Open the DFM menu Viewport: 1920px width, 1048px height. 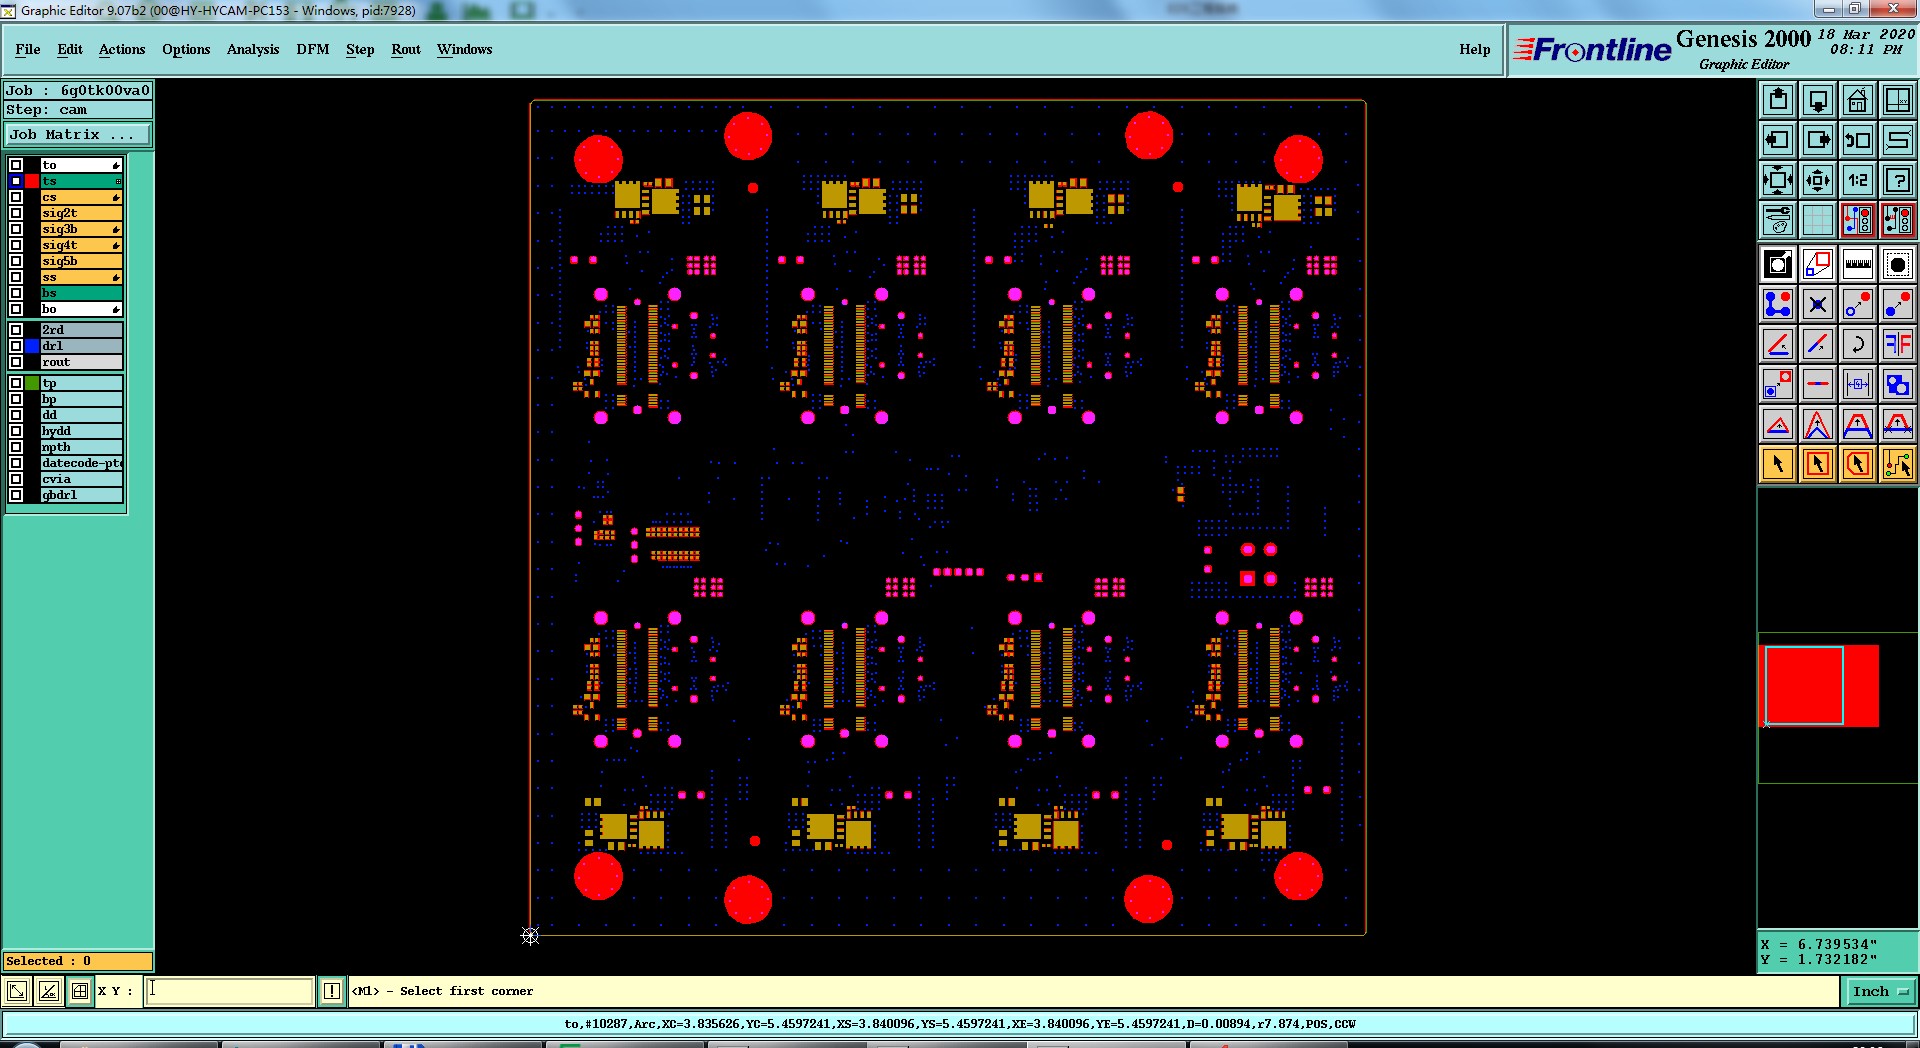pos(313,49)
